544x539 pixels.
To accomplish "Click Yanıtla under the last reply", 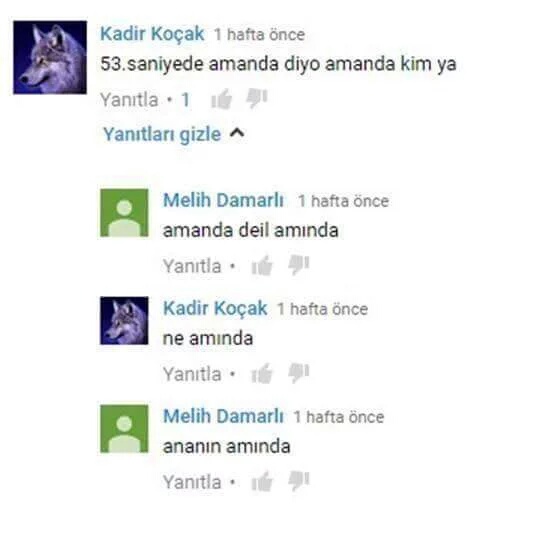I will click(x=192, y=482).
